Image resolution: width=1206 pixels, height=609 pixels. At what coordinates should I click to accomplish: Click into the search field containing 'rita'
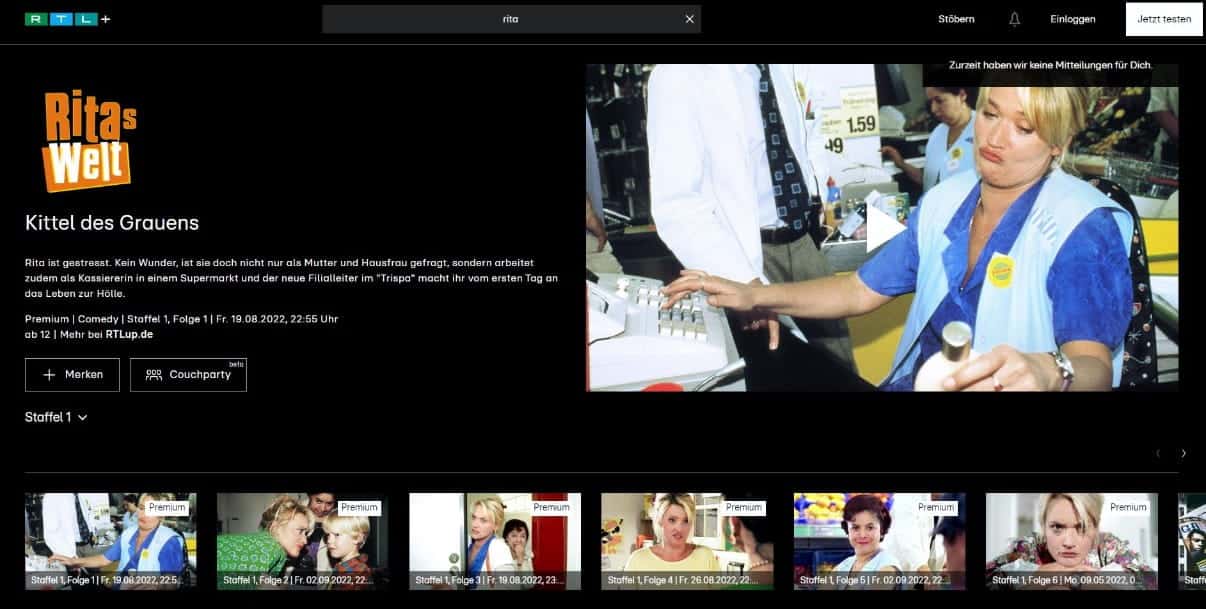(x=511, y=19)
